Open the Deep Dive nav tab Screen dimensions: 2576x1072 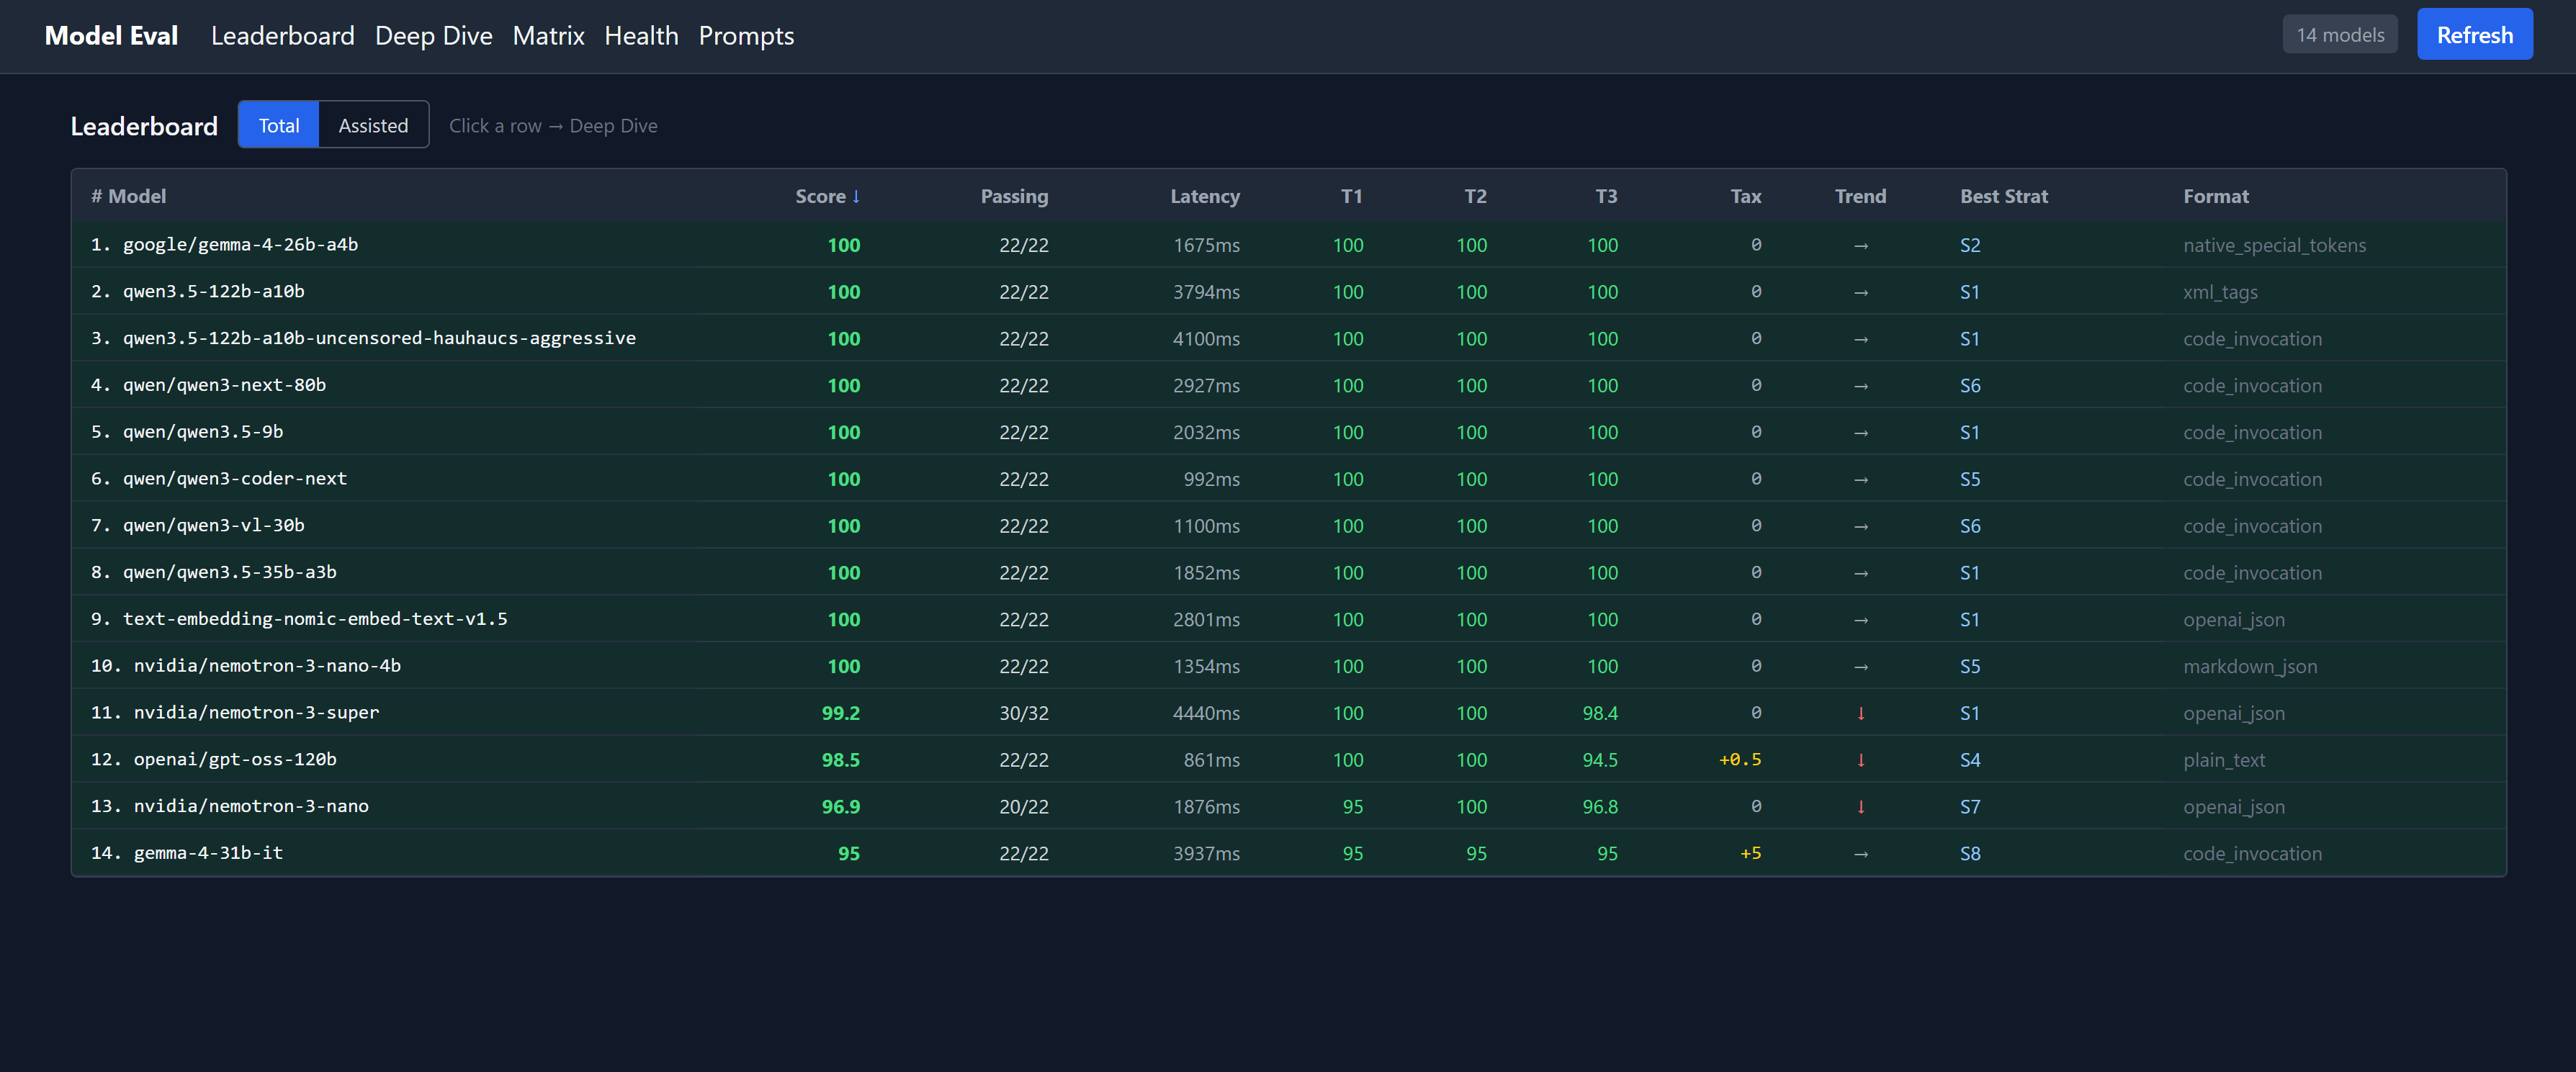pyautogui.click(x=433, y=36)
